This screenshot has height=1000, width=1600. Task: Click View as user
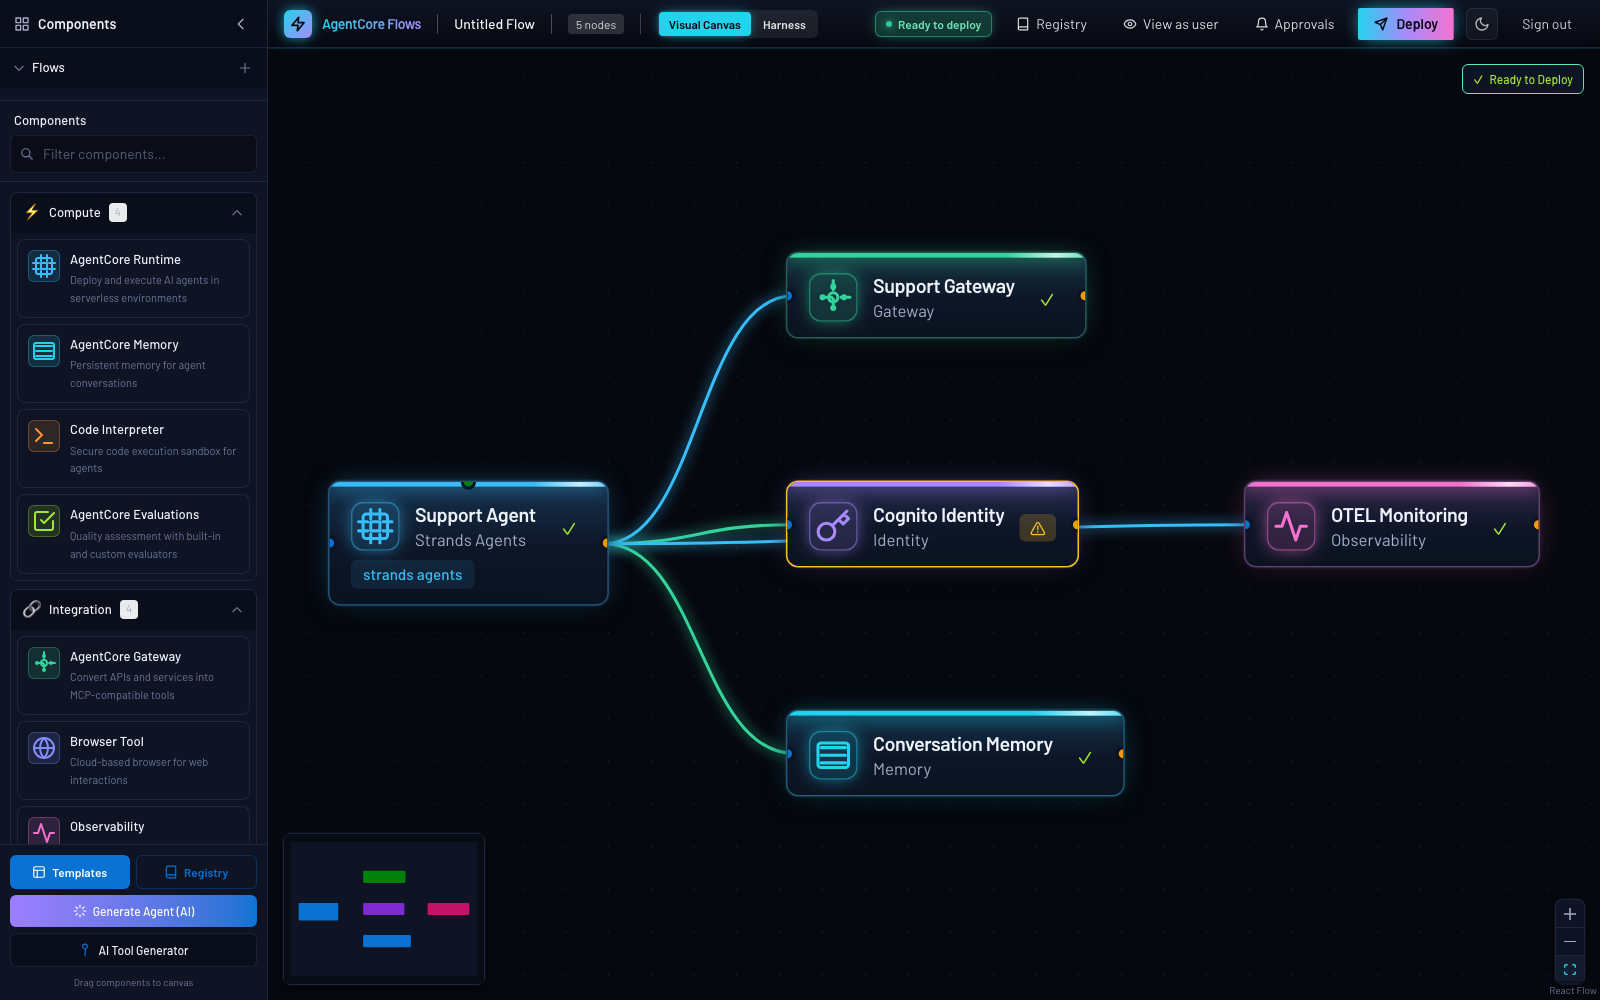point(1170,24)
